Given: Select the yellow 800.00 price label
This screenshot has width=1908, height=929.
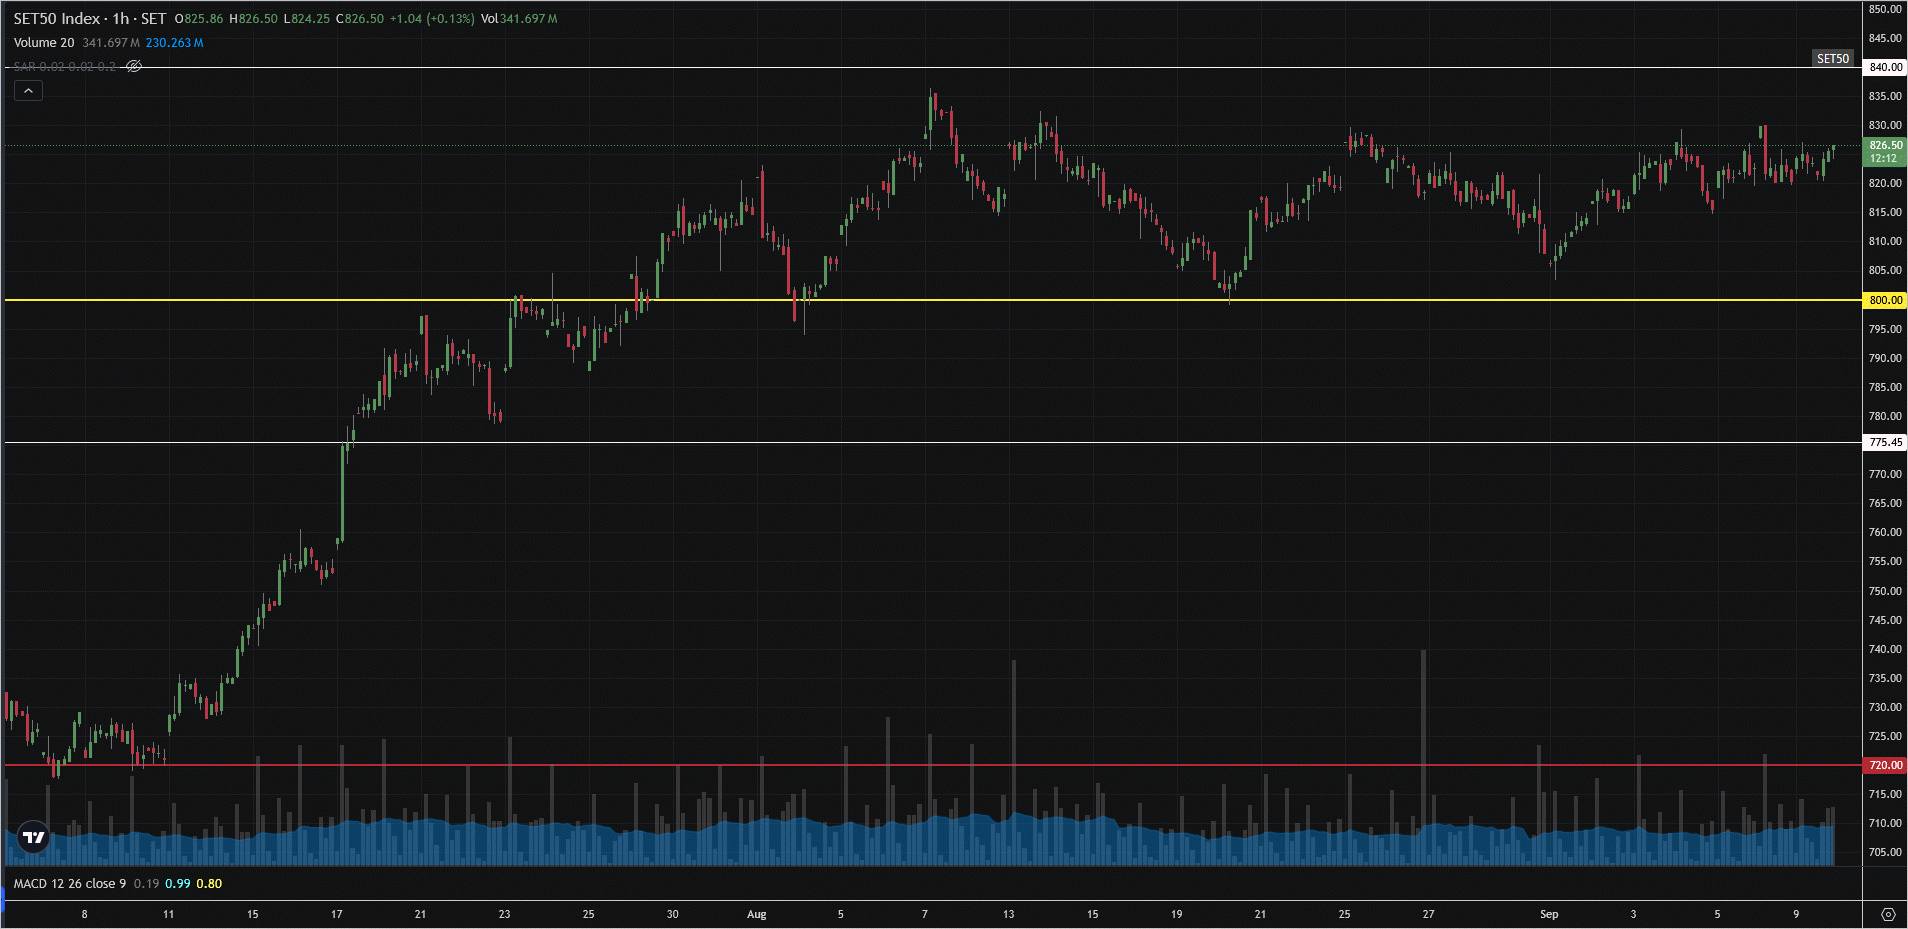Looking at the screenshot, I should point(1885,300).
